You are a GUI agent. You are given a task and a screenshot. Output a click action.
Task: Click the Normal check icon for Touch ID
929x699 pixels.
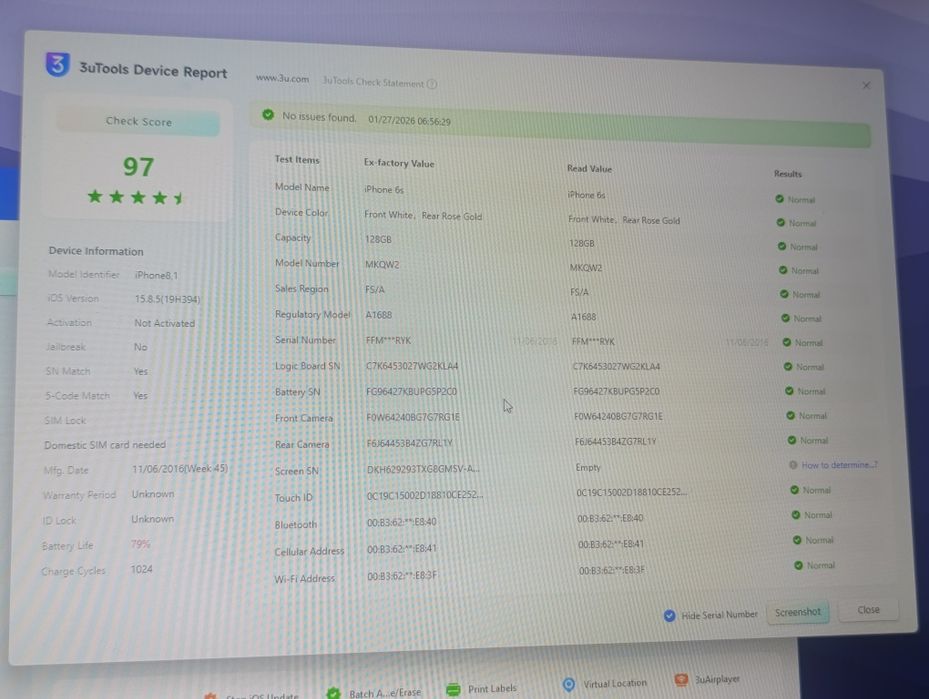pos(795,490)
